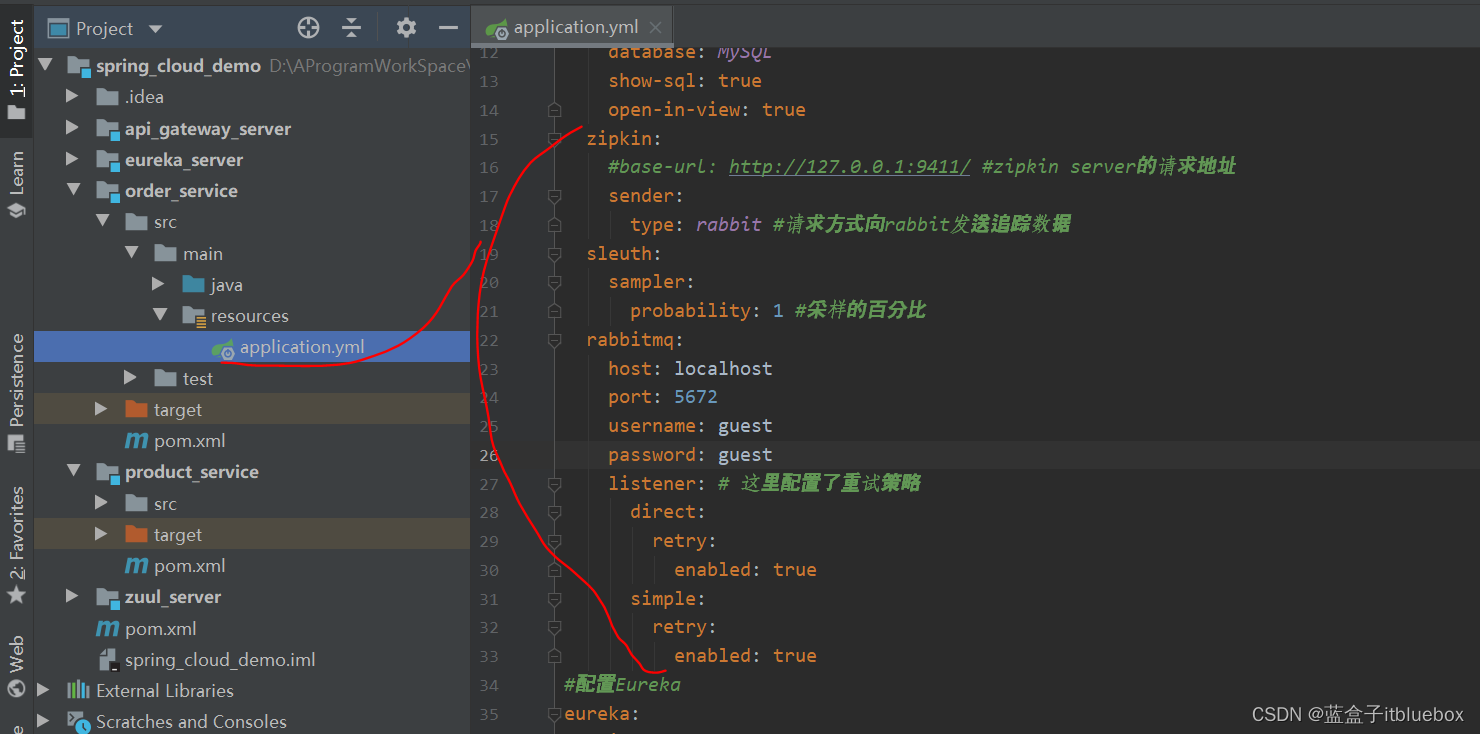The height and width of the screenshot is (734, 1480).
Task: Select the api_gateway_server module
Action: [208, 129]
